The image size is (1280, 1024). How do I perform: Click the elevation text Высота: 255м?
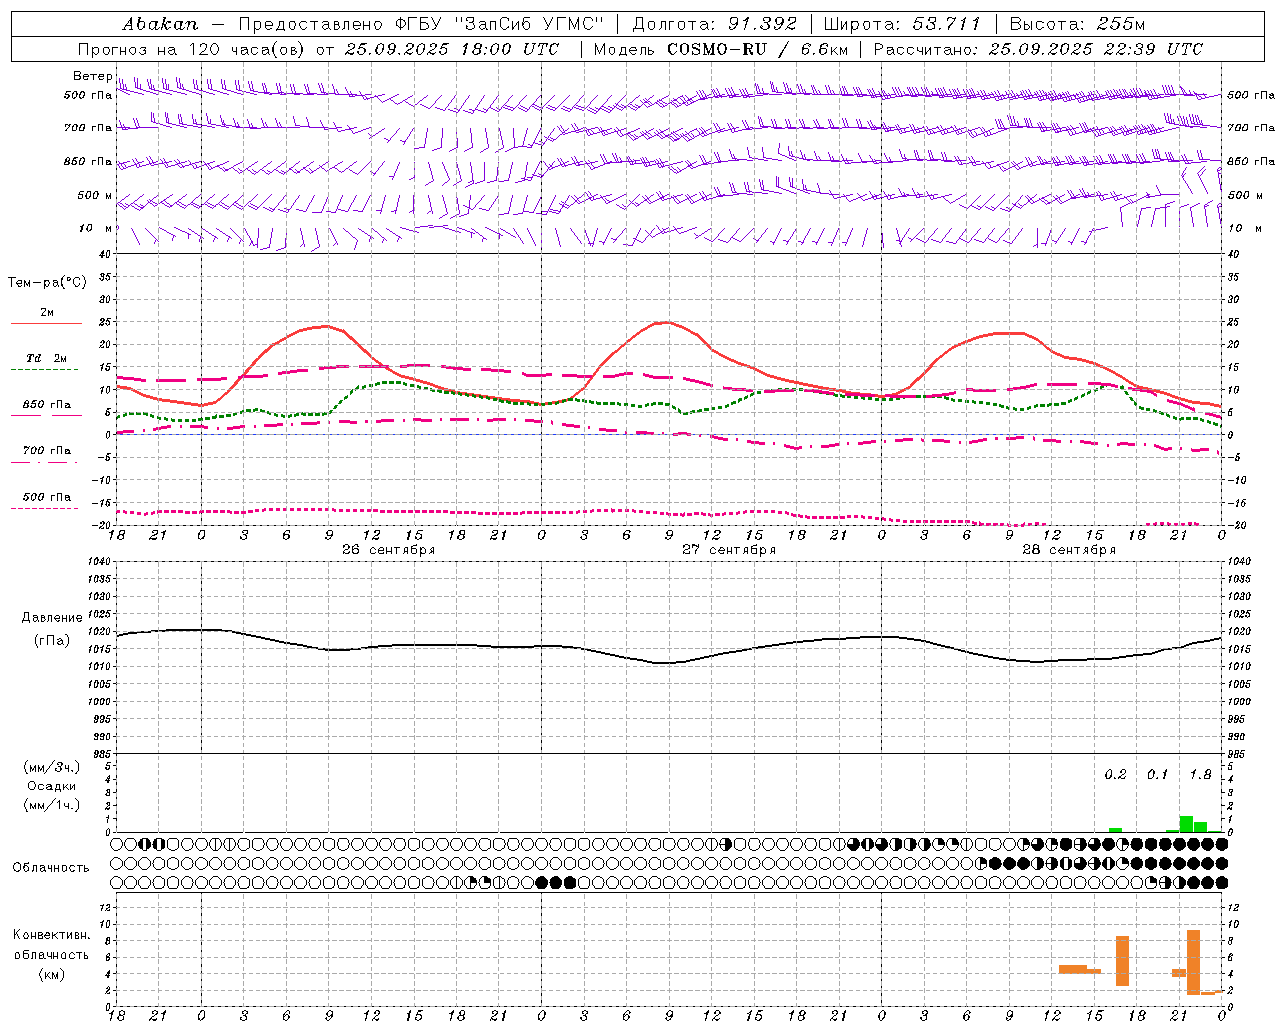click(x=1077, y=24)
